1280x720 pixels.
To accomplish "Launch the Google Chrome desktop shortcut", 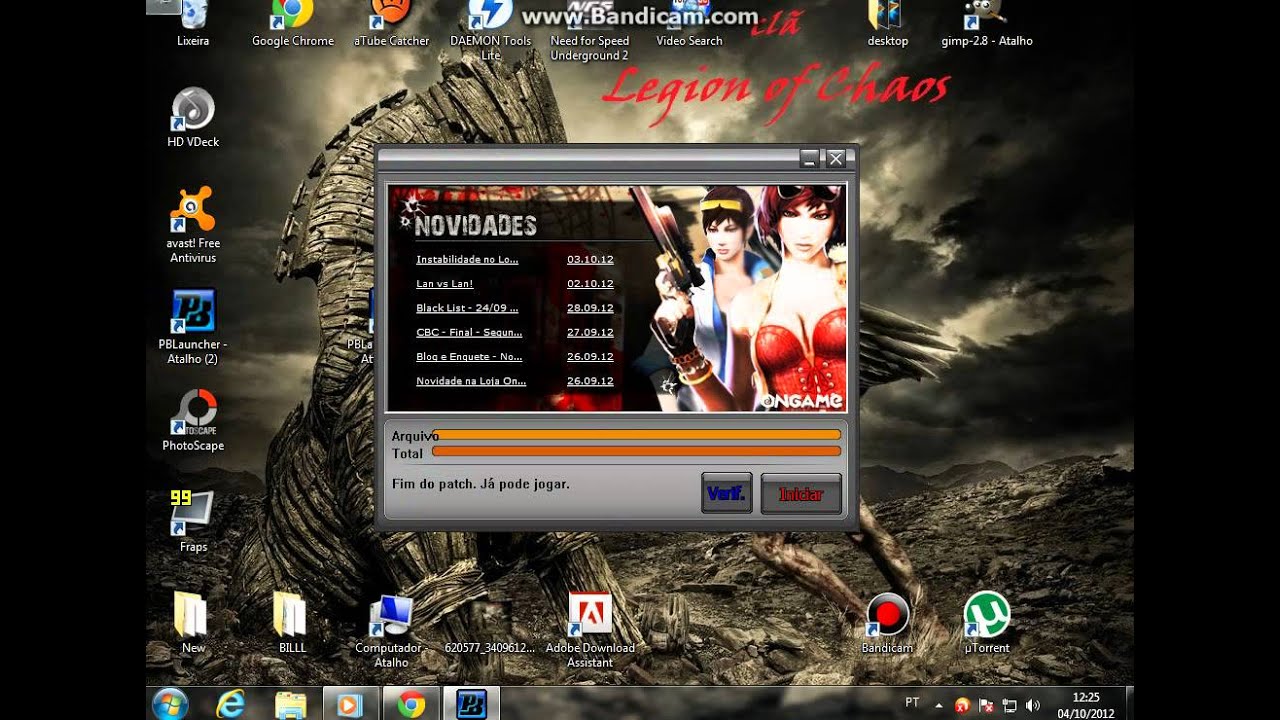I will point(292,22).
